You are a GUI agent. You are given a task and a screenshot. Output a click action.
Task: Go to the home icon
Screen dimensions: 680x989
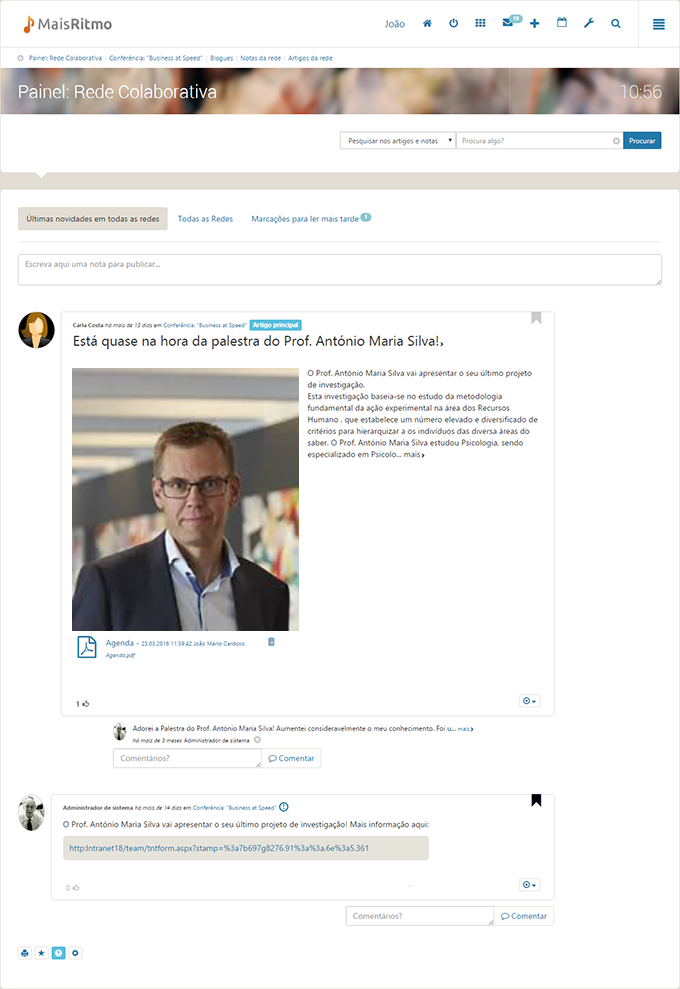point(427,23)
